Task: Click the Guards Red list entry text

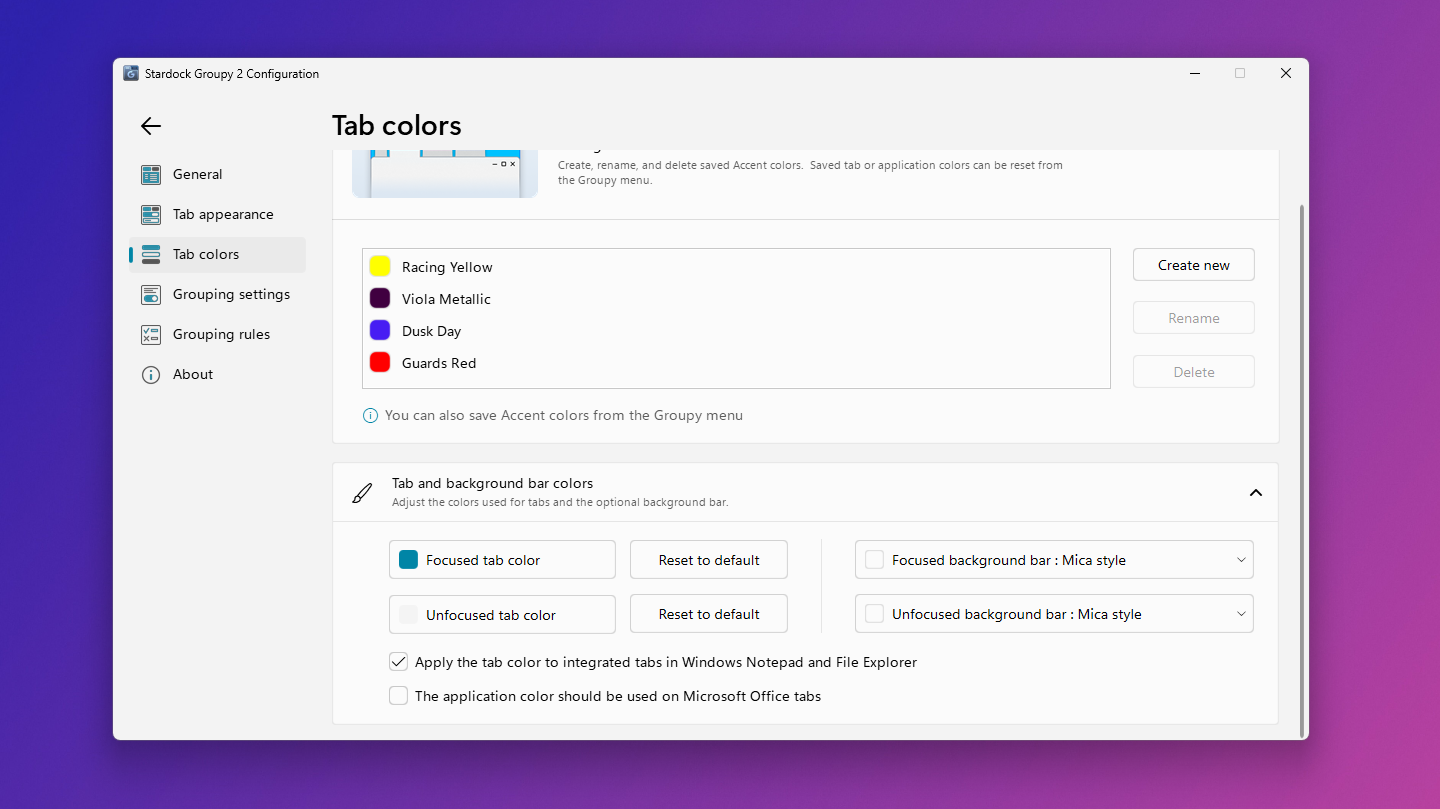Action: (439, 363)
